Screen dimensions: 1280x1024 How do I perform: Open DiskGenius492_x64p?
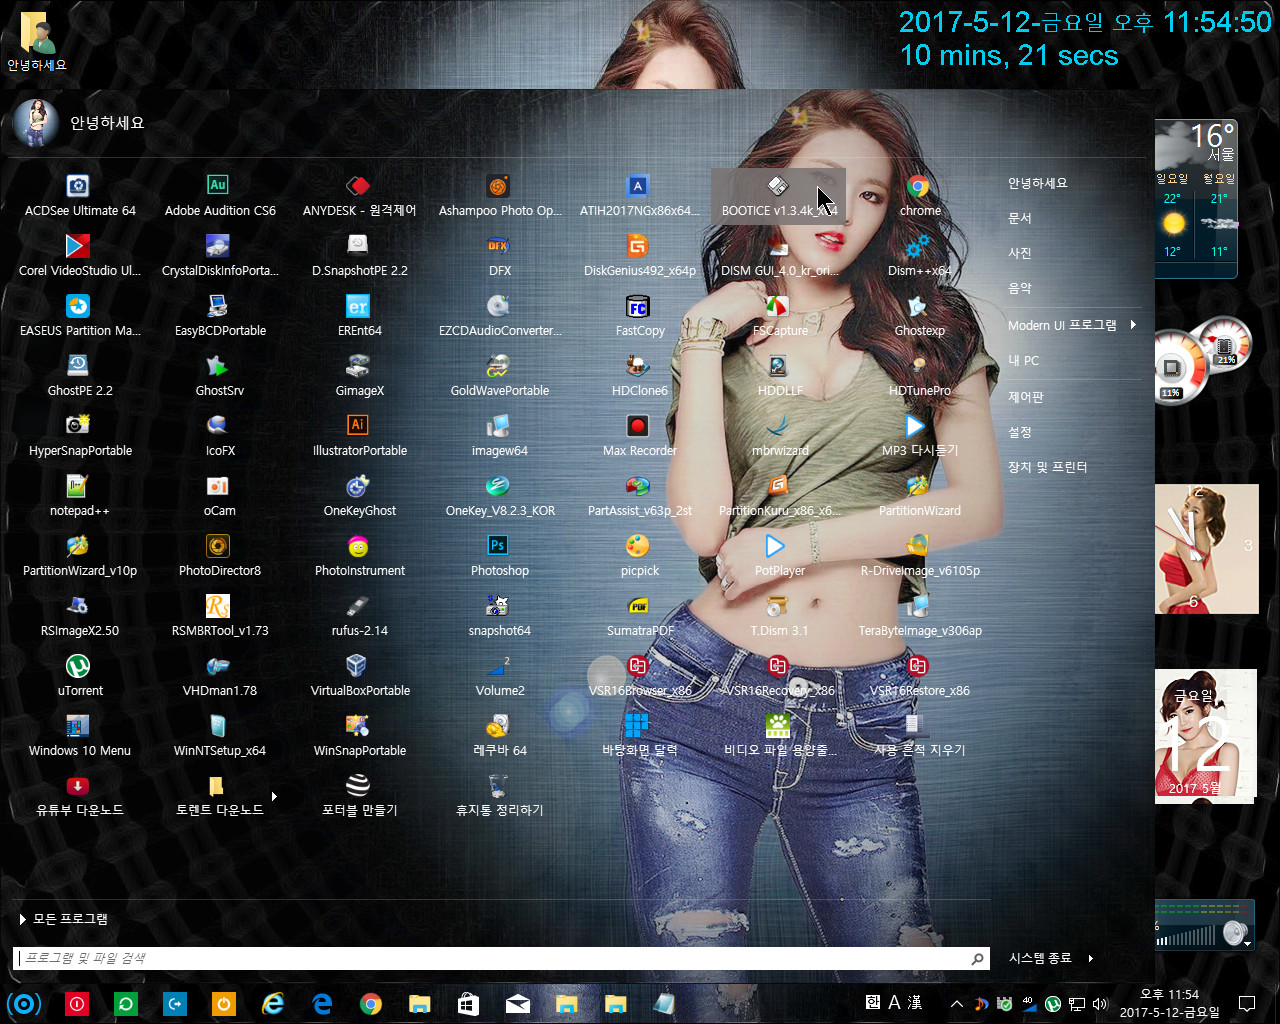coord(640,256)
